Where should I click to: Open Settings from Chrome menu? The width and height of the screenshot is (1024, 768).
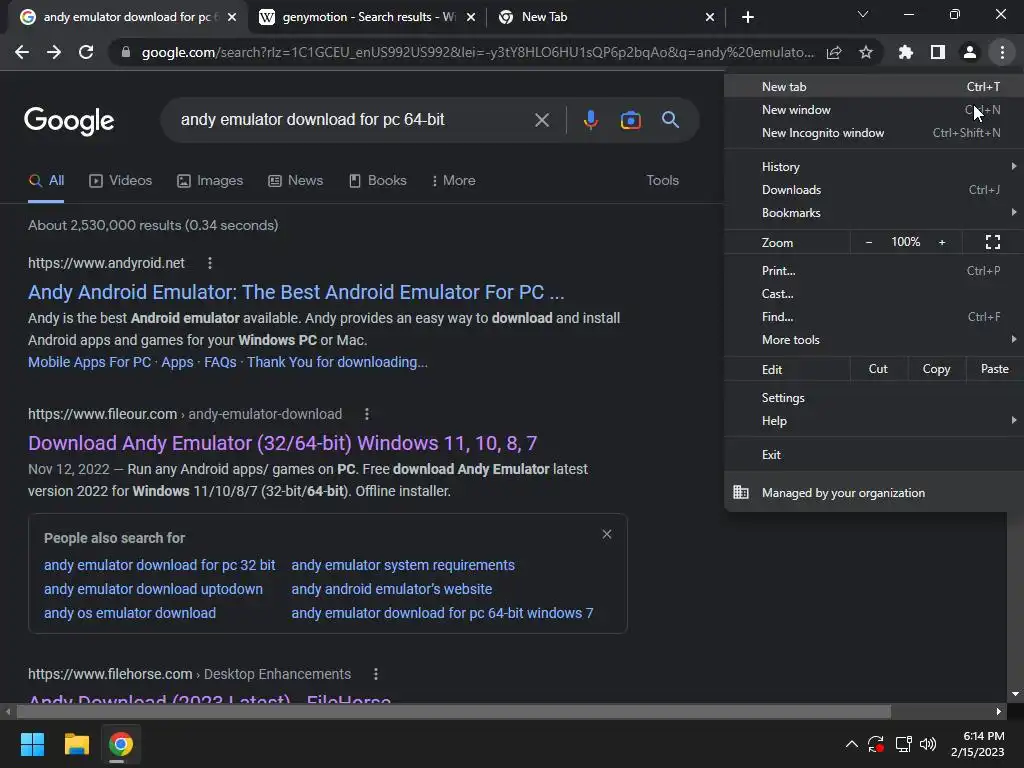[874, 398]
